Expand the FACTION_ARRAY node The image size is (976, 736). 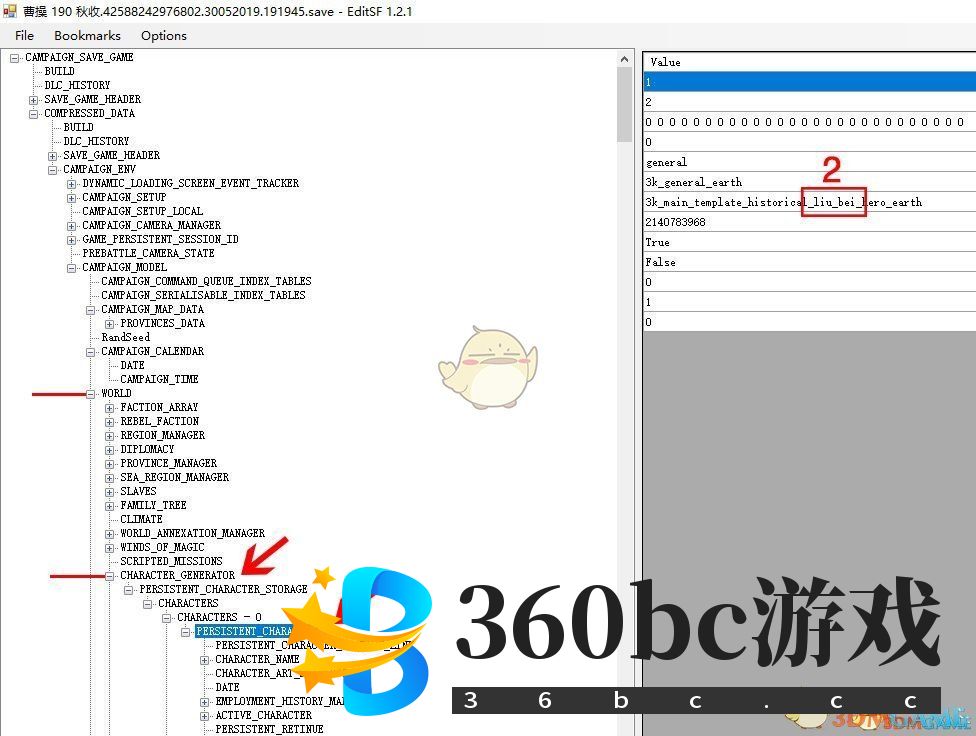coord(110,408)
